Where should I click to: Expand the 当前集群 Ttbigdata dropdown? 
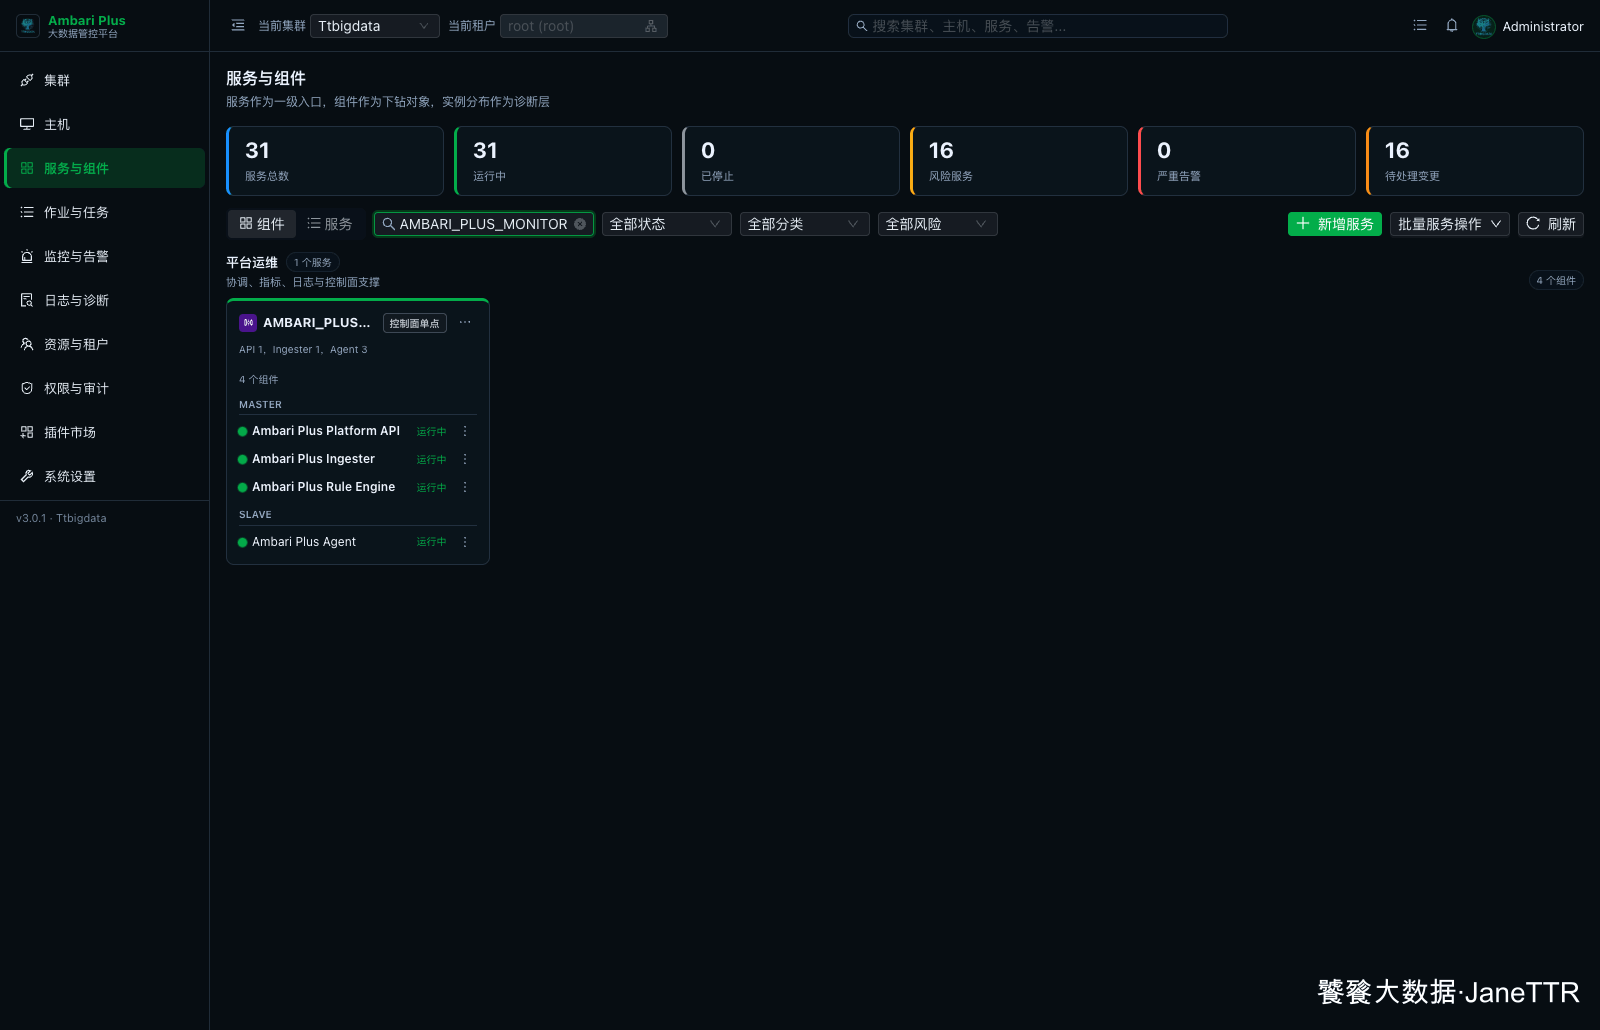click(x=375, y=26)
